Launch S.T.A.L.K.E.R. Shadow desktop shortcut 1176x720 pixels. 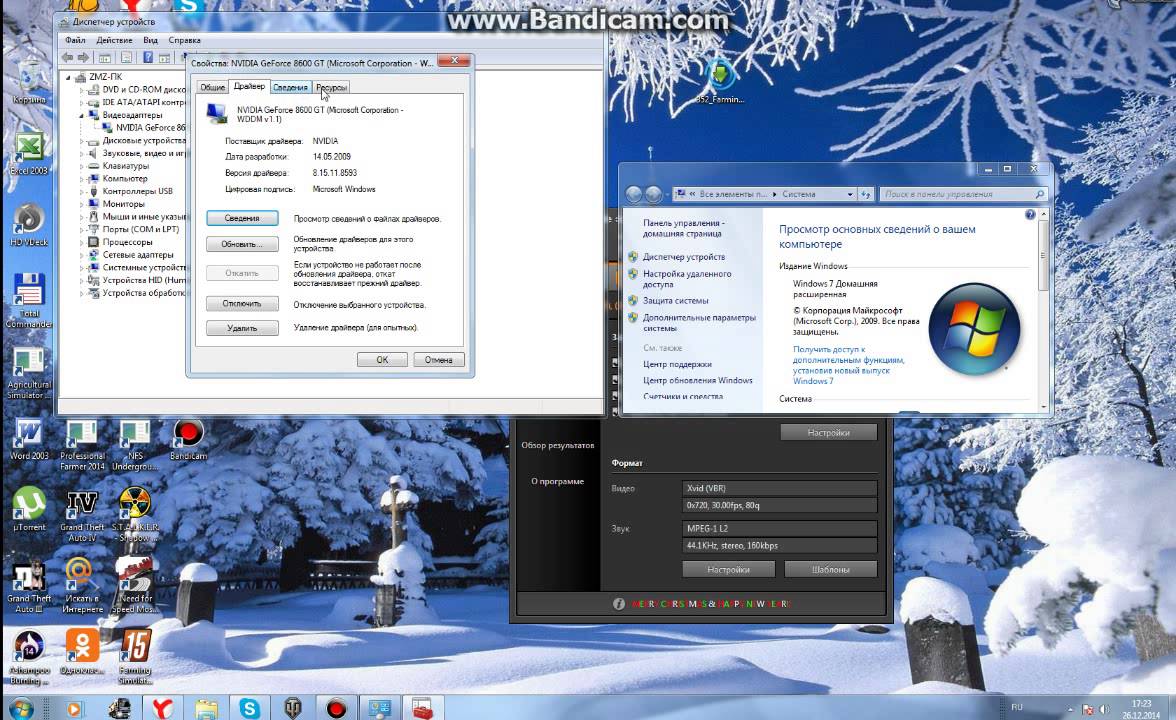[135, 515]
